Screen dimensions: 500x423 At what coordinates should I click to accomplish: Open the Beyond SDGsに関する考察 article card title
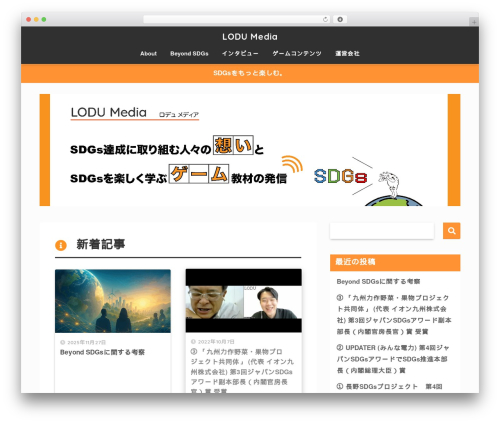click(x=102, y=352)
